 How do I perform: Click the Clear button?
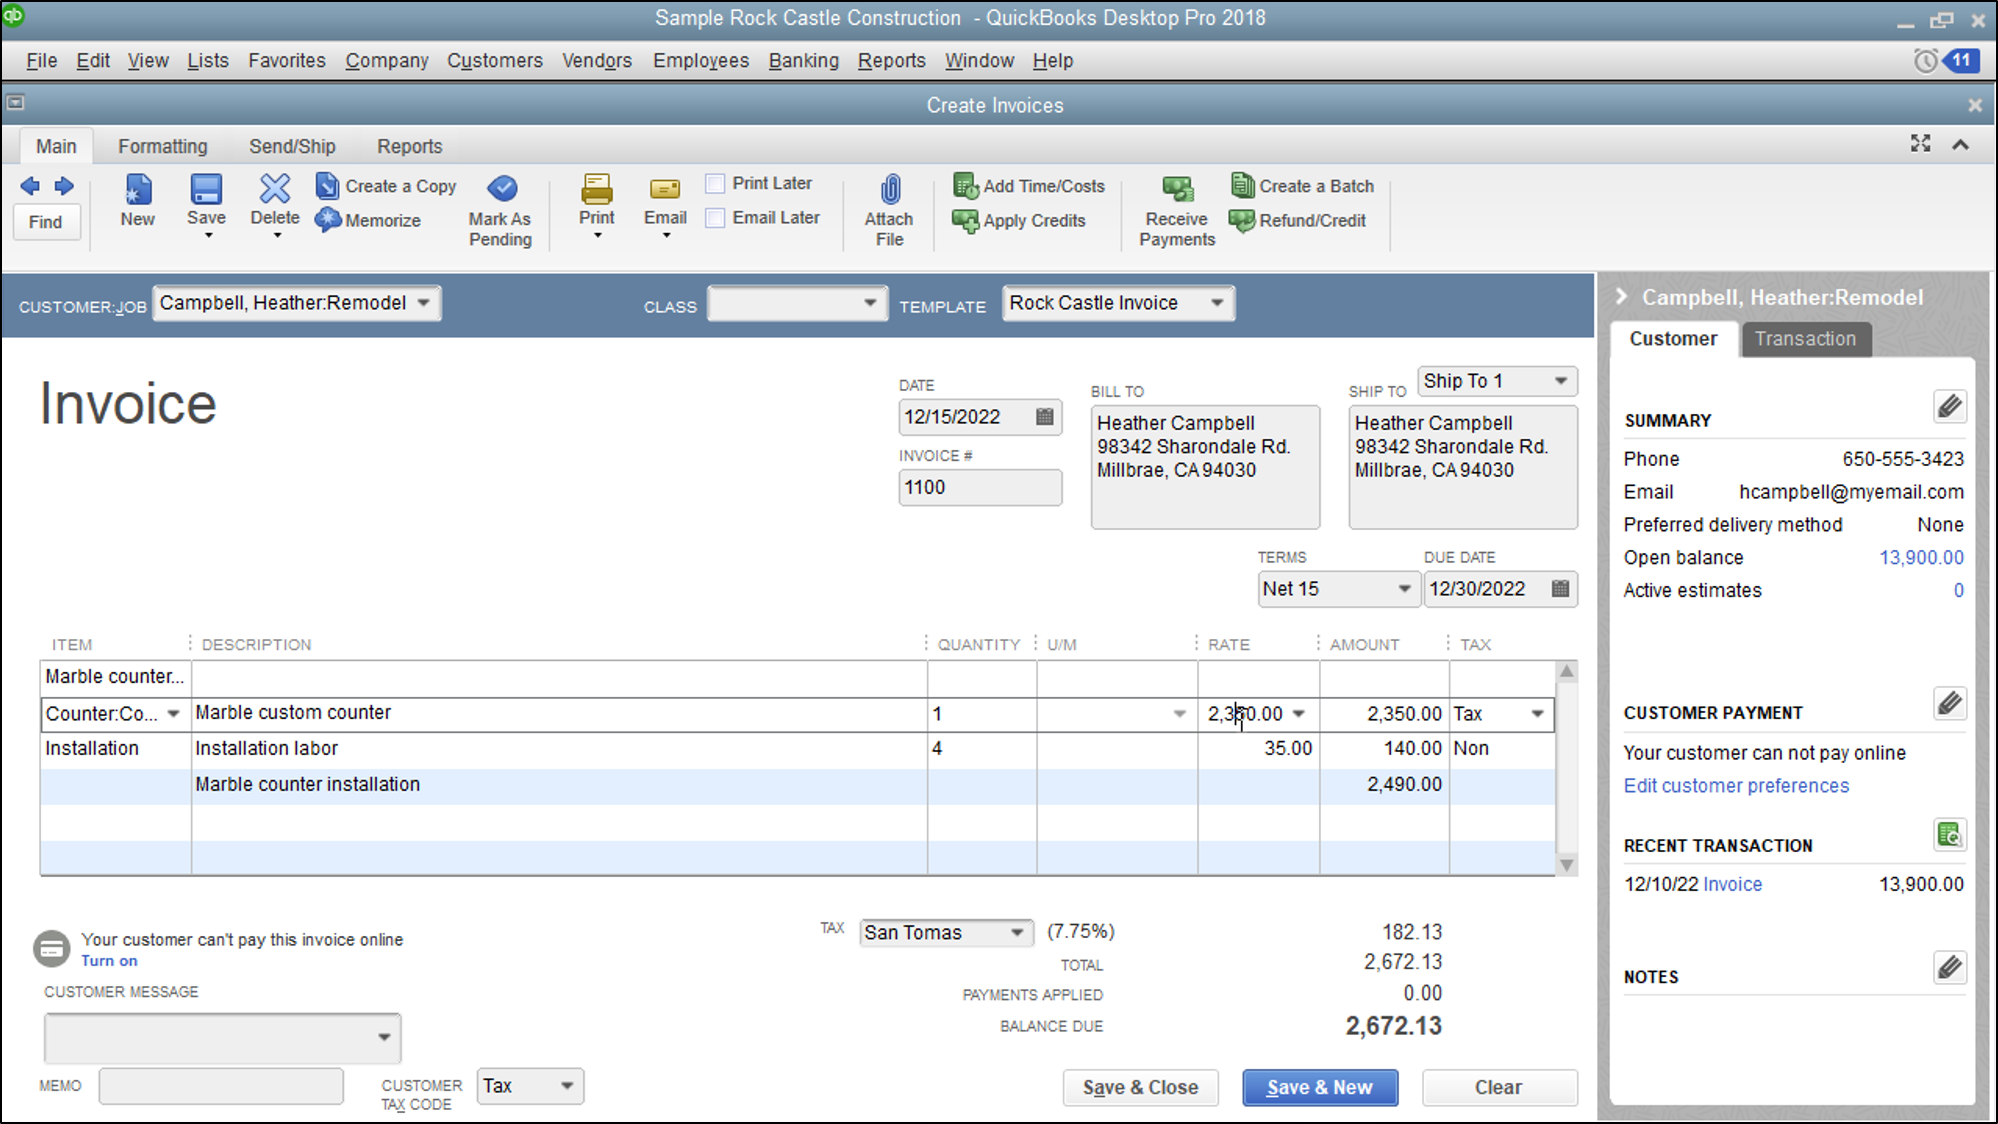coord(1499,1088)
